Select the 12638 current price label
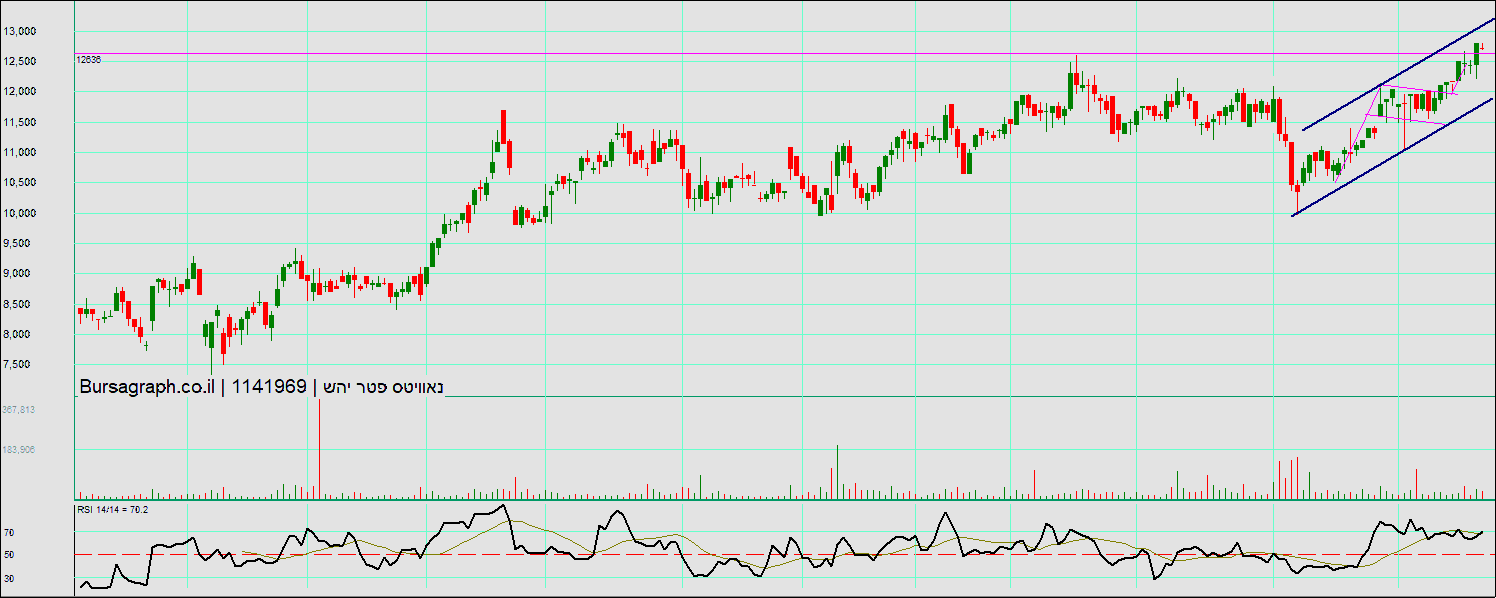Viewport: 1496px width, 598px height. click(89, 60)
